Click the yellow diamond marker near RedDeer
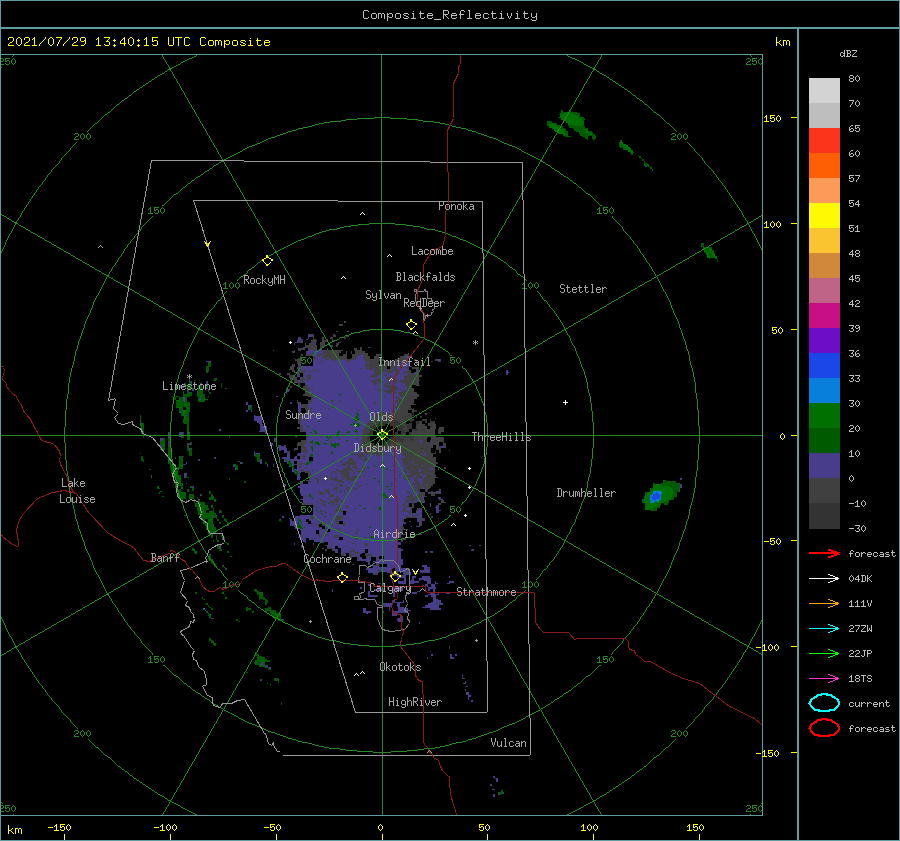This screenshot has width=900, height=841. 411,325
